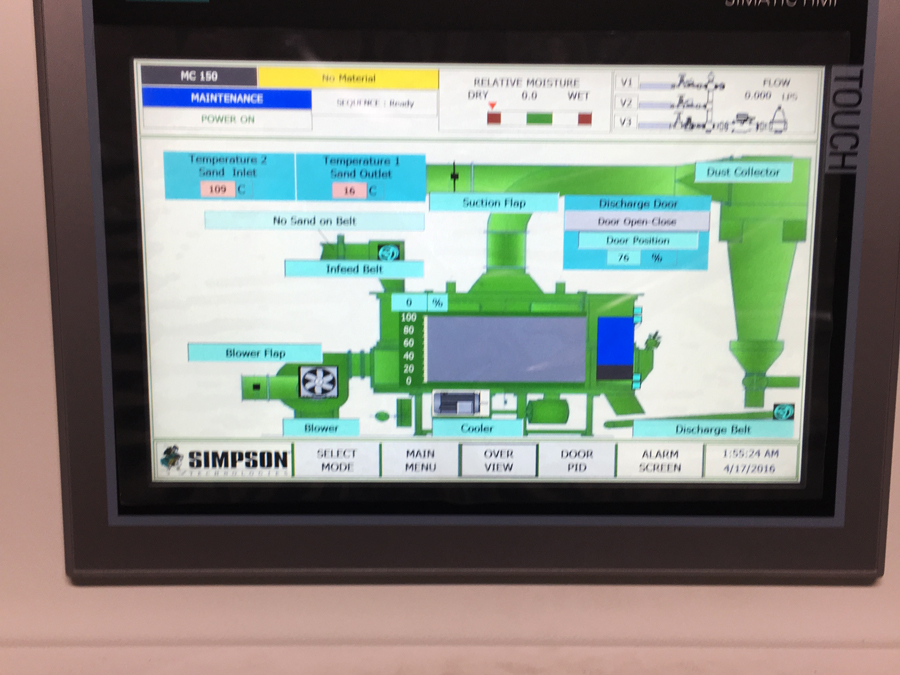The height and width of the screenshot is (675, 900).
Task: Open the Door PID screen
Action: 576,460
